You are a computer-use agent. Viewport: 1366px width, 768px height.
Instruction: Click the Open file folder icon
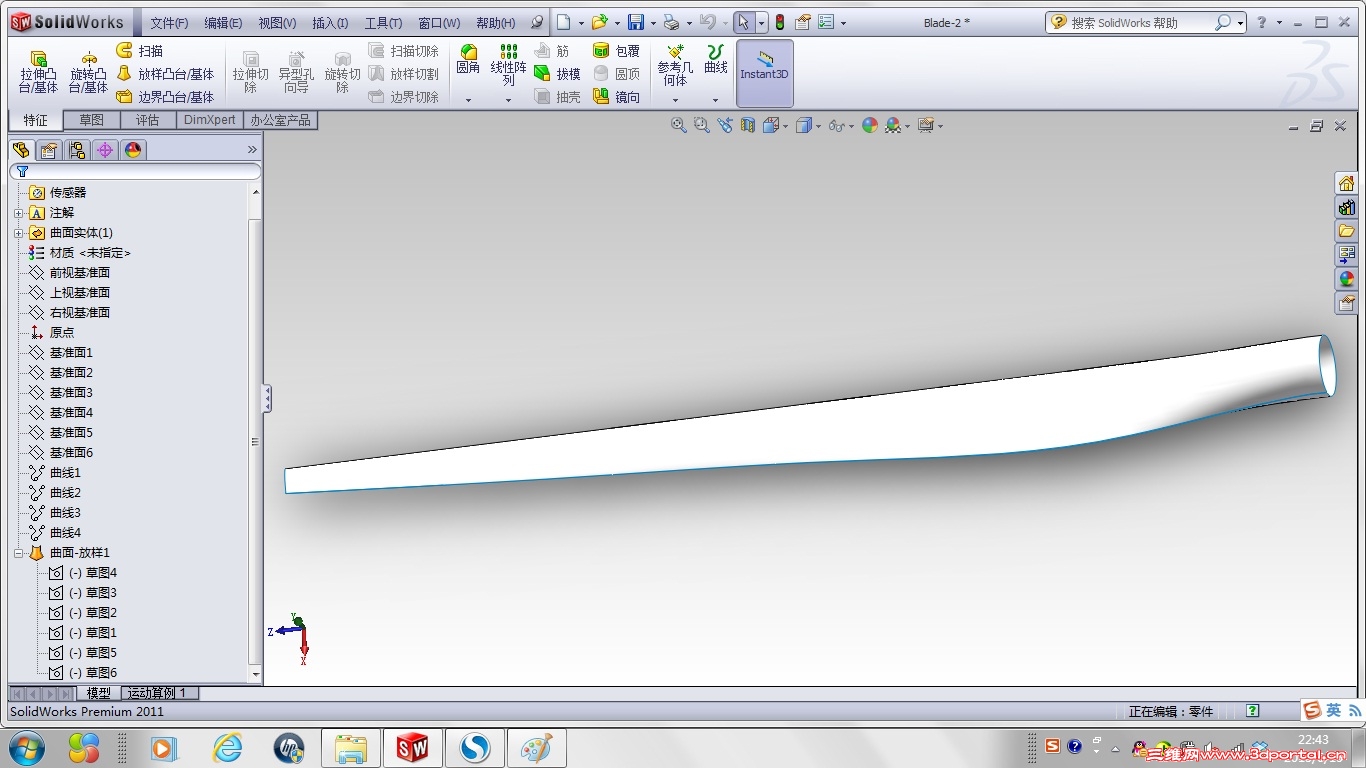pos(599,22)
